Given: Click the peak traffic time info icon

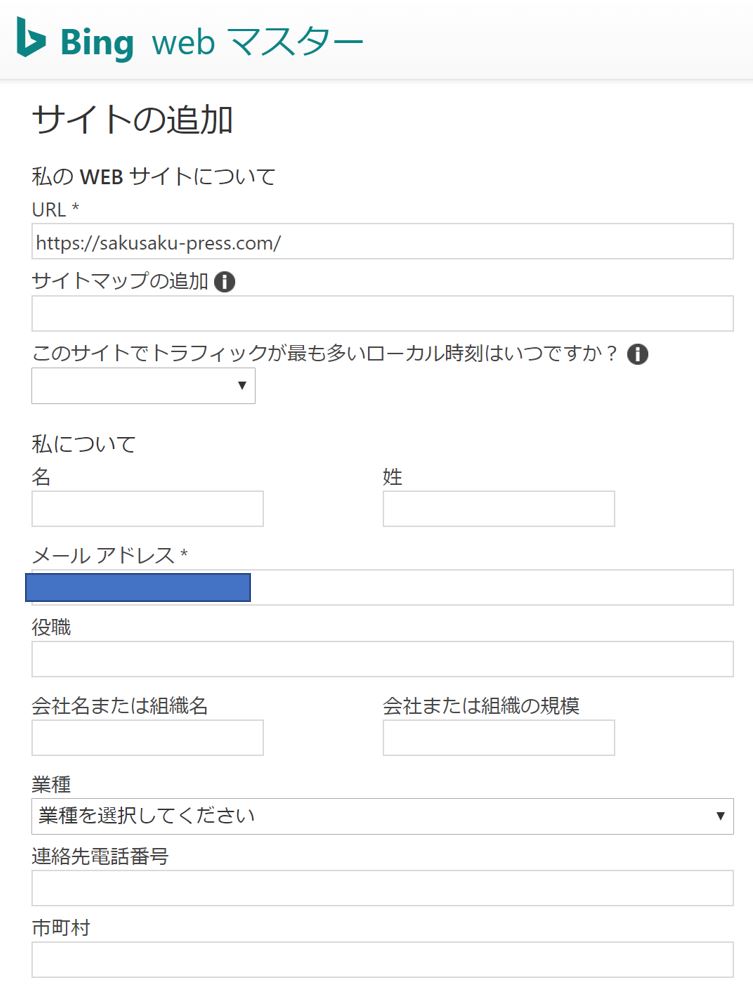Looking at the screenshot, I should coord(637,354).
